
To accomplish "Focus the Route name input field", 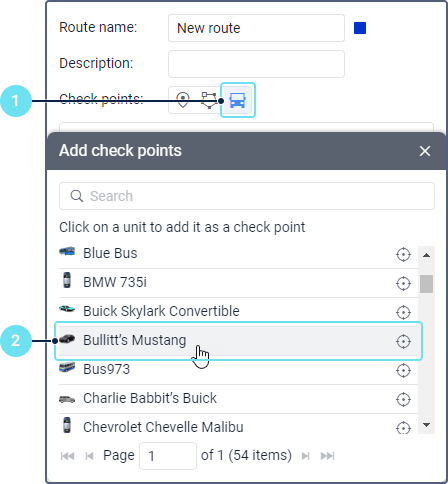I will (256, 28).
